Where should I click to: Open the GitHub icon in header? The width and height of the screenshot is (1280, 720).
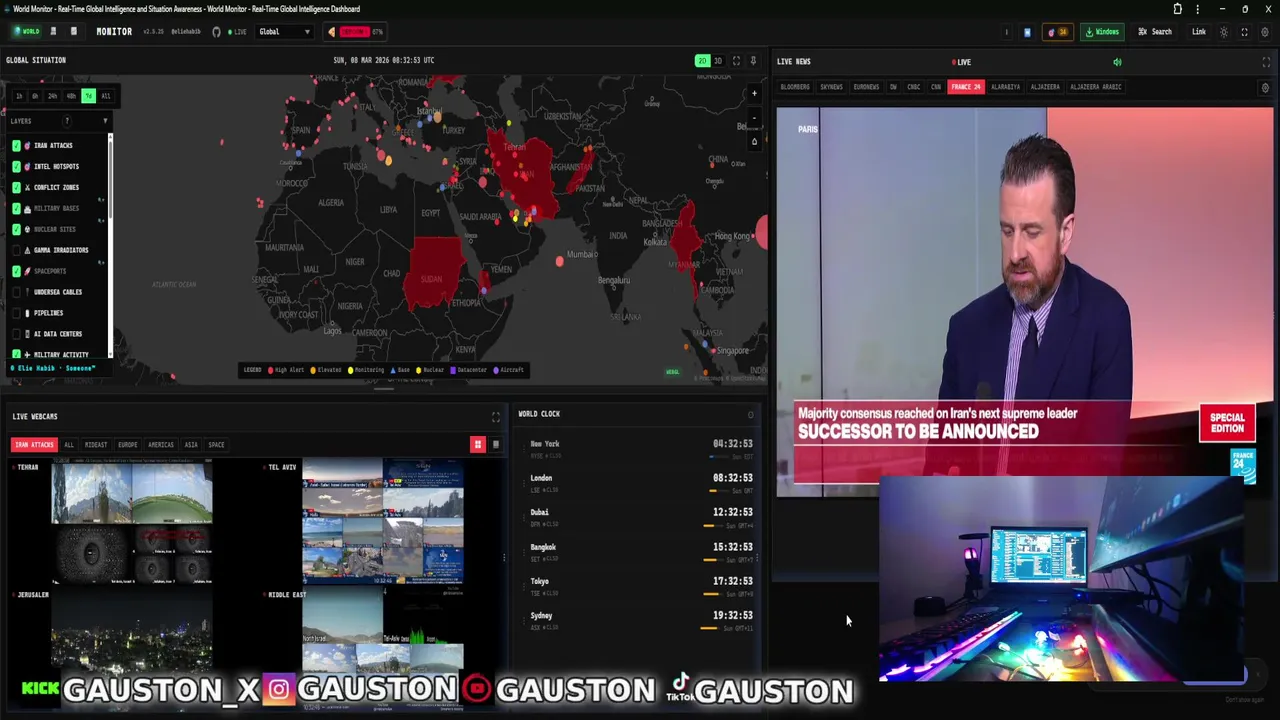[216, 32]
